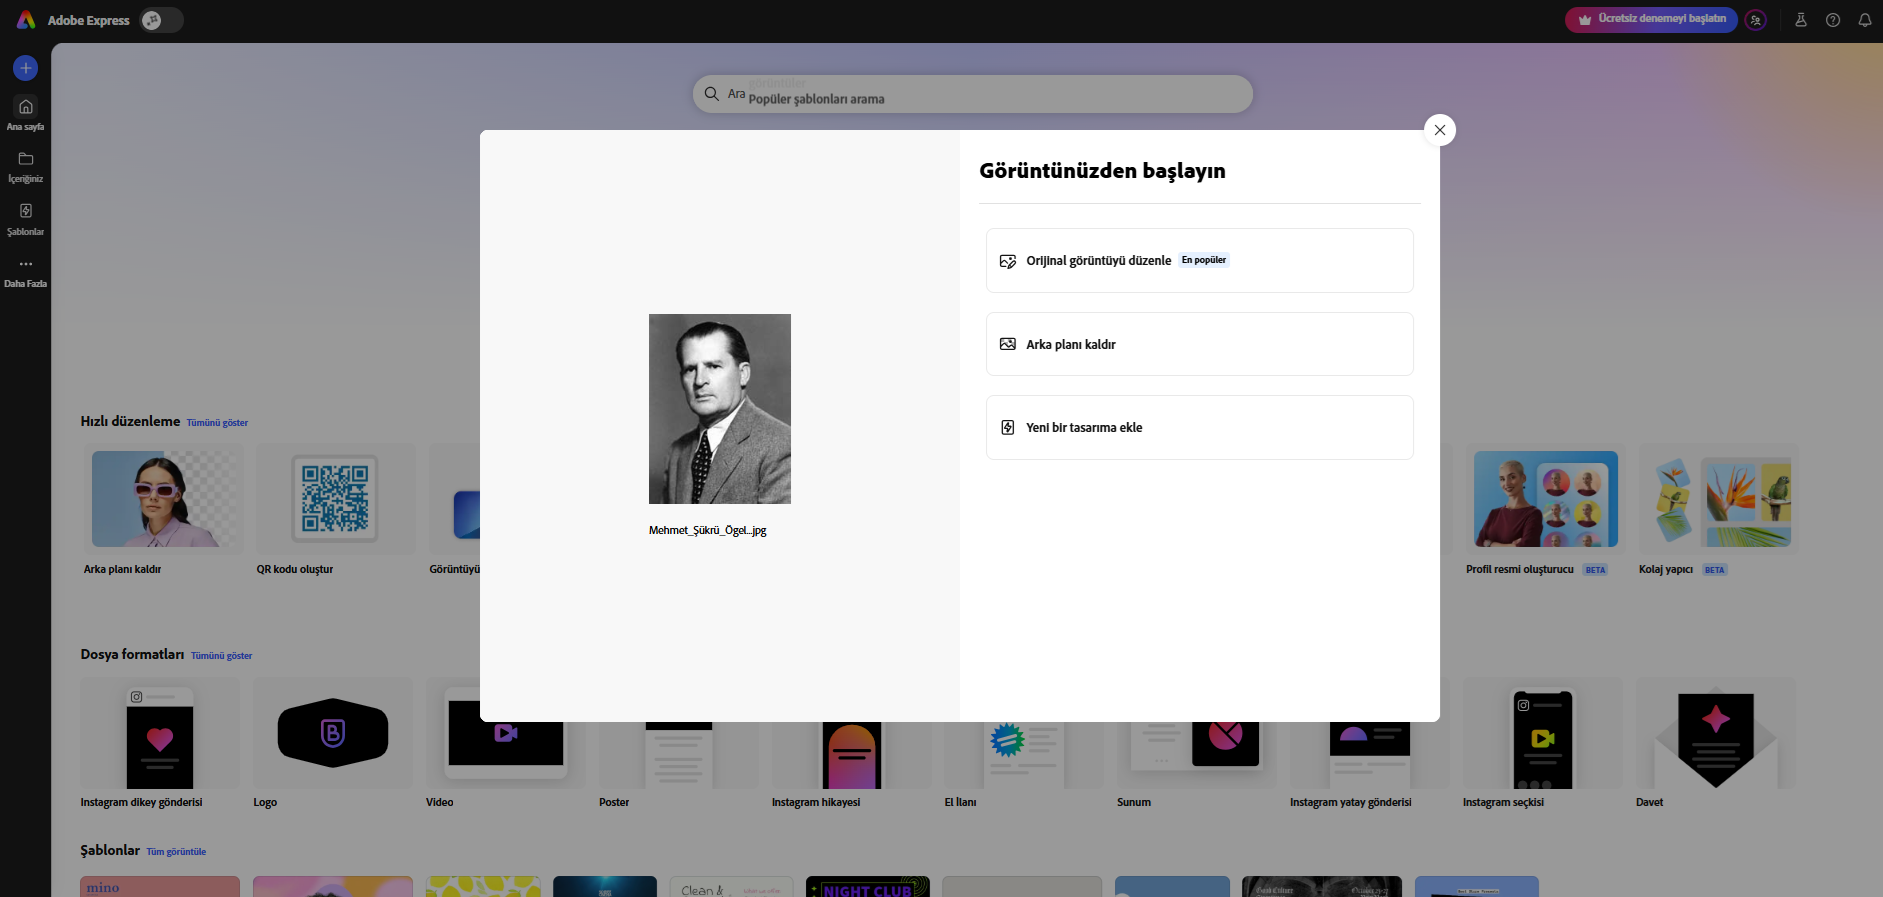Click Tüm görüntüle next to Şablonlar
The height and width of the screenshot is (897, 1883).
(176, 852)
